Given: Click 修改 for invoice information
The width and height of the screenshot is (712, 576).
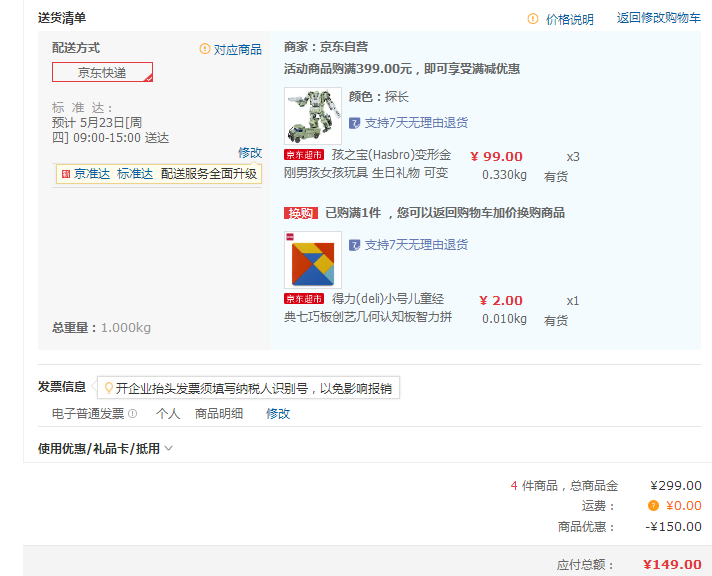Looking at the screenshot, I should pyautogui.click(x=278, y=414).
